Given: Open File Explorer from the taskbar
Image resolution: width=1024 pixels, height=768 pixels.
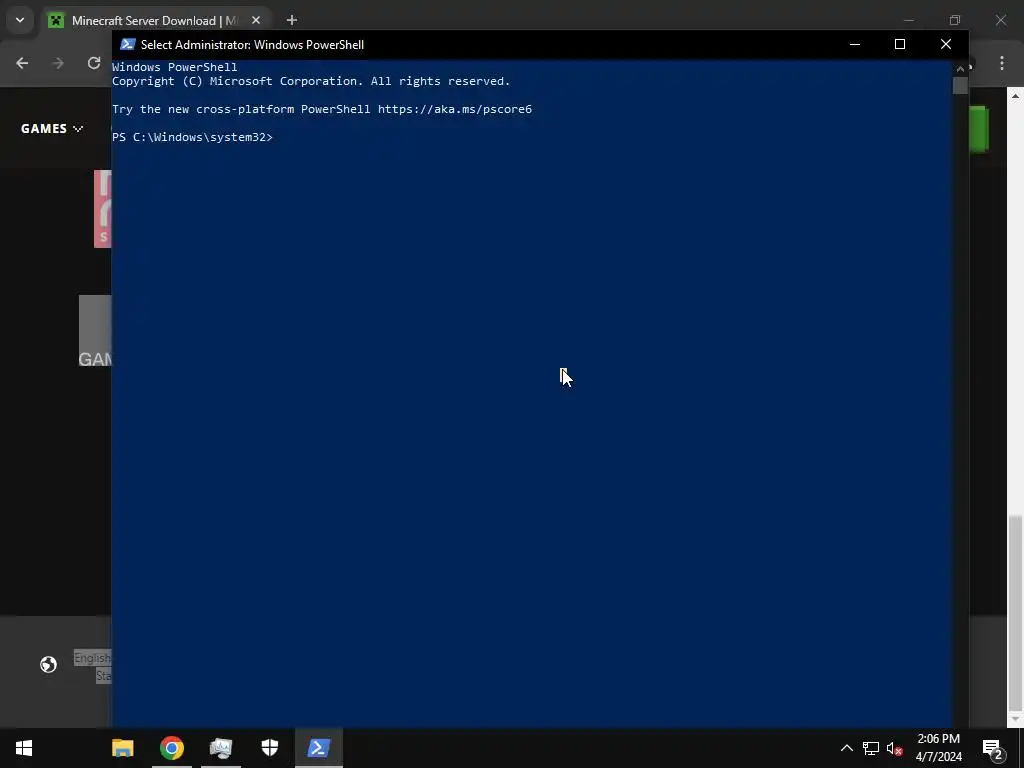Looking at the screenshot, I should (x=123, y=748).
